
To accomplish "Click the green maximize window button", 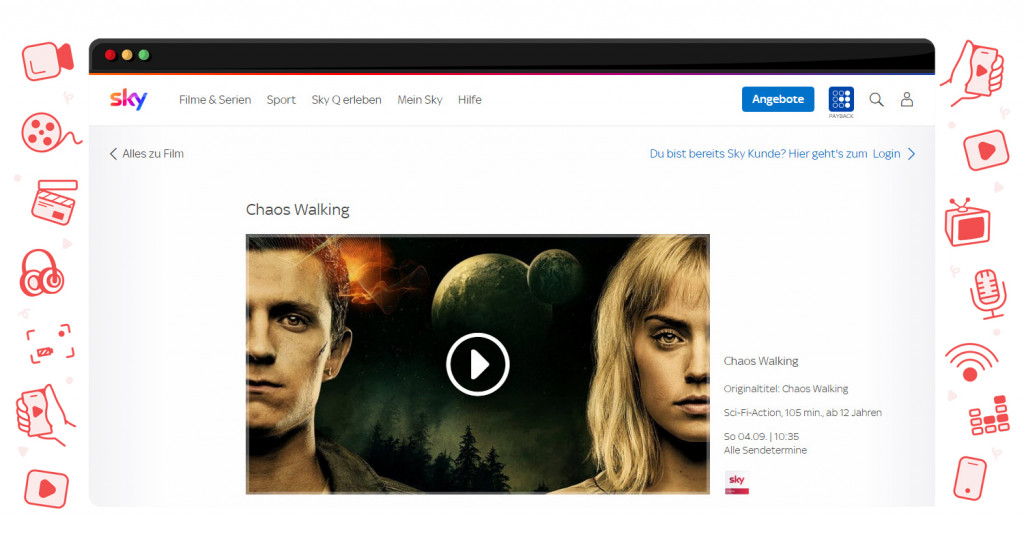I will coord(144,55).
